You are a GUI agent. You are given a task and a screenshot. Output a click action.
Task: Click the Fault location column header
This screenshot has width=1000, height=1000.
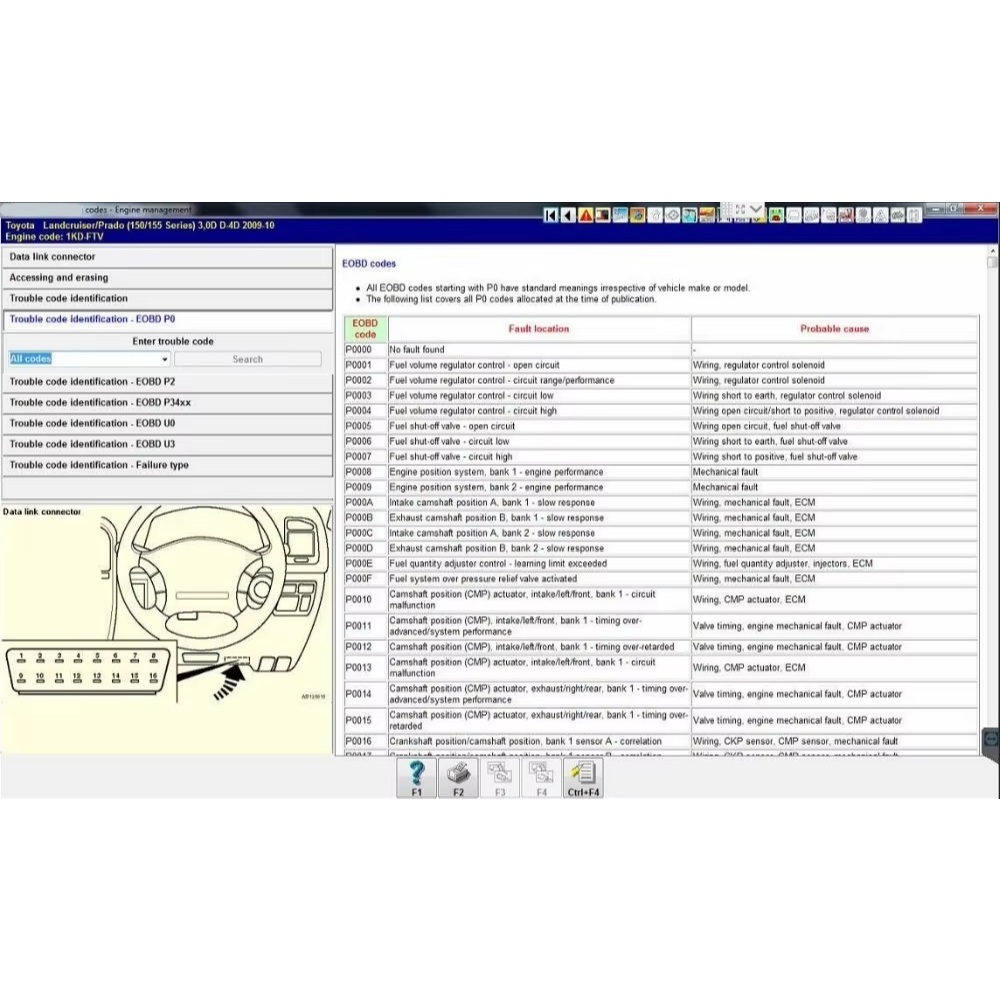pyautogui.click(x=539, y=329)
